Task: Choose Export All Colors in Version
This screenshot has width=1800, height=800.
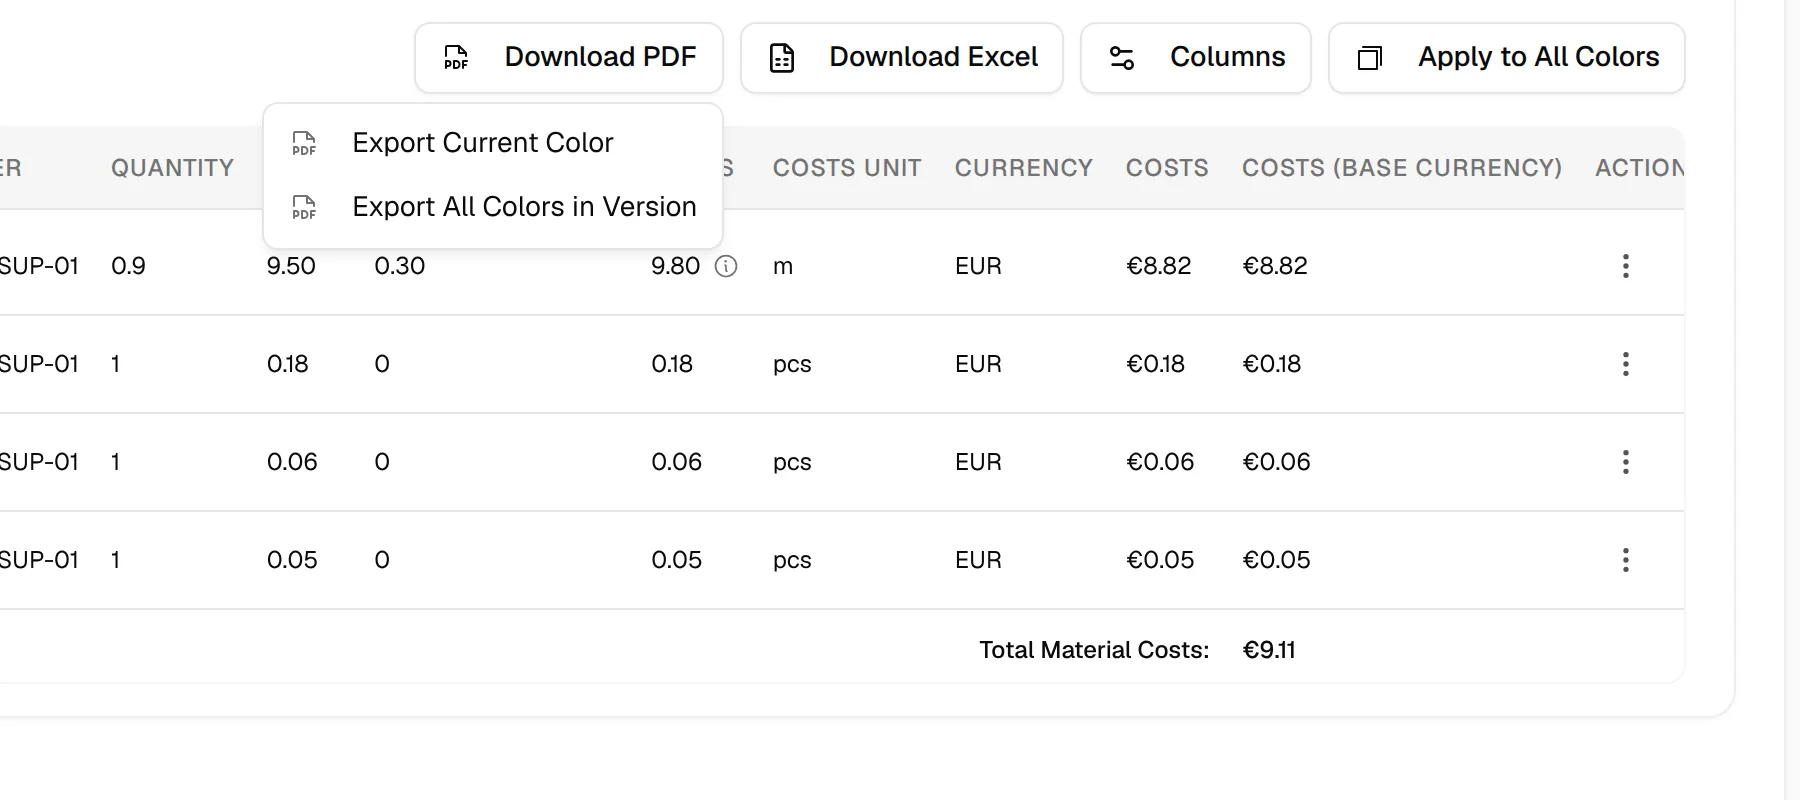Action: 493,207
